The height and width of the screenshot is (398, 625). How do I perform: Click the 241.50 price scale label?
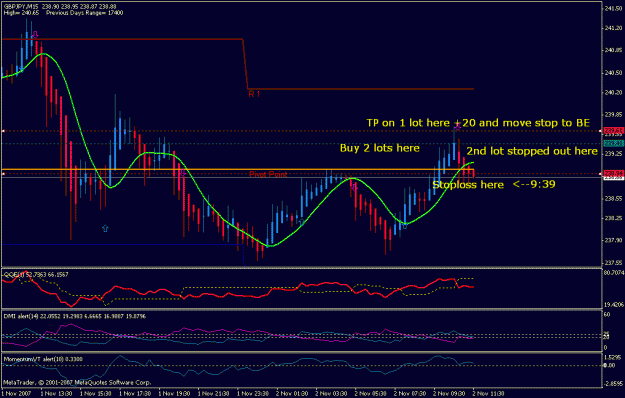pyautogui.click(x=614, y=8)
